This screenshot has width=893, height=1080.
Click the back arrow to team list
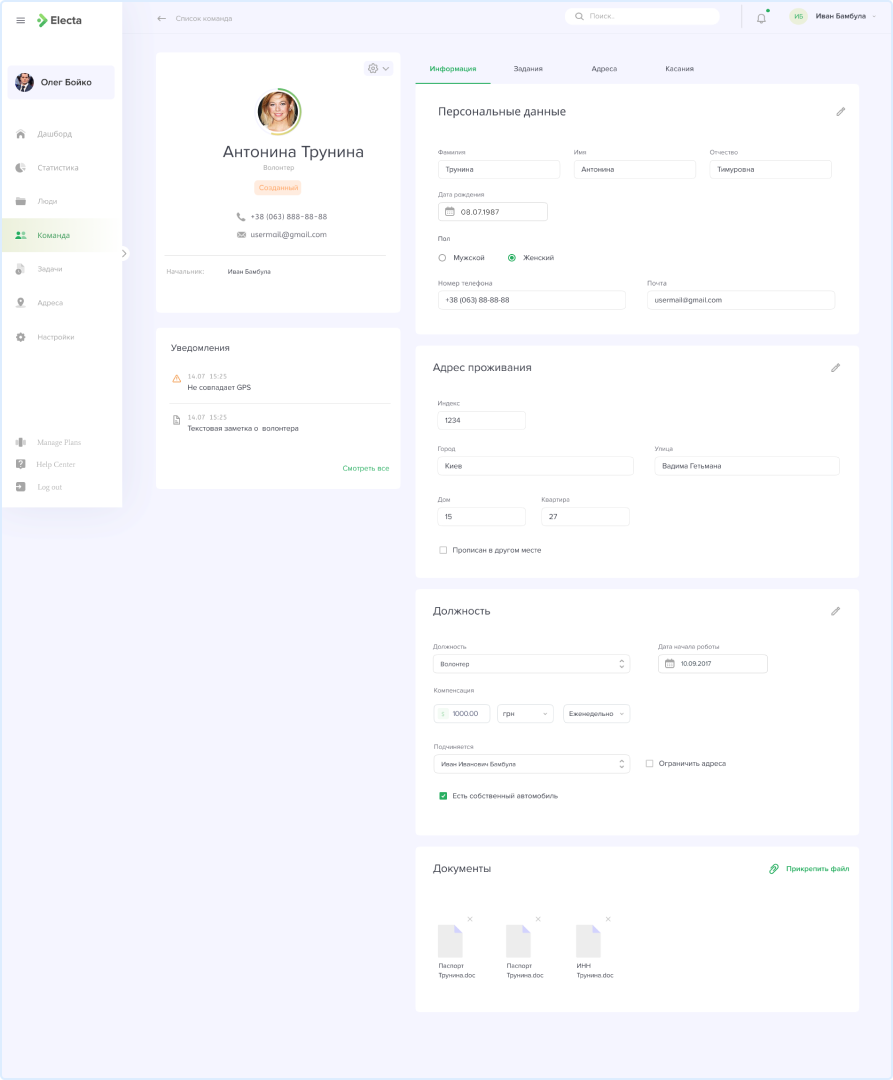pyautogui.click(x=162, y=18)
